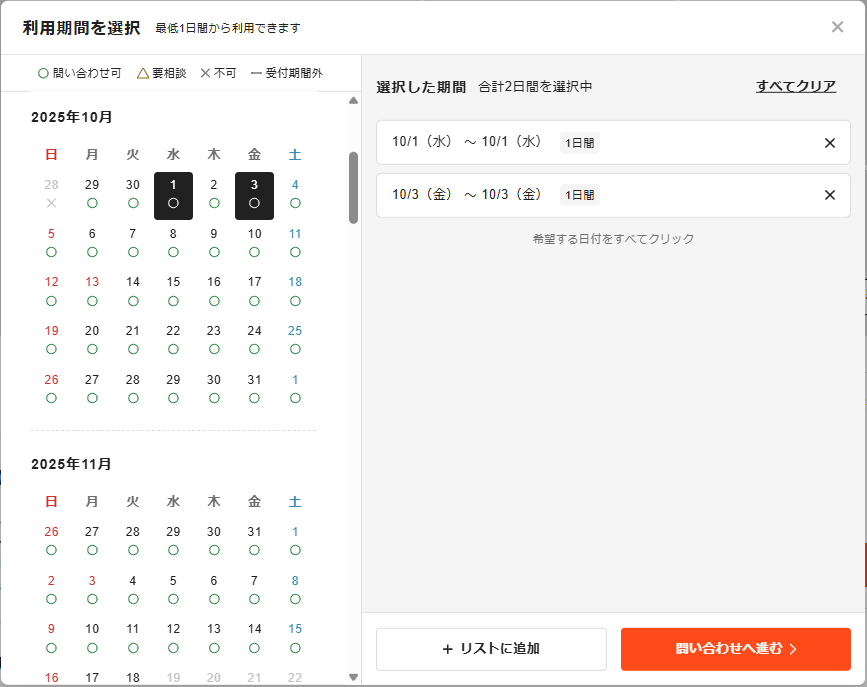This screenshot has height=687, width=867.
Task: Click the arrow on 問い合わせへ進む button
Action: pyautogui.click(x=793, y=649)
